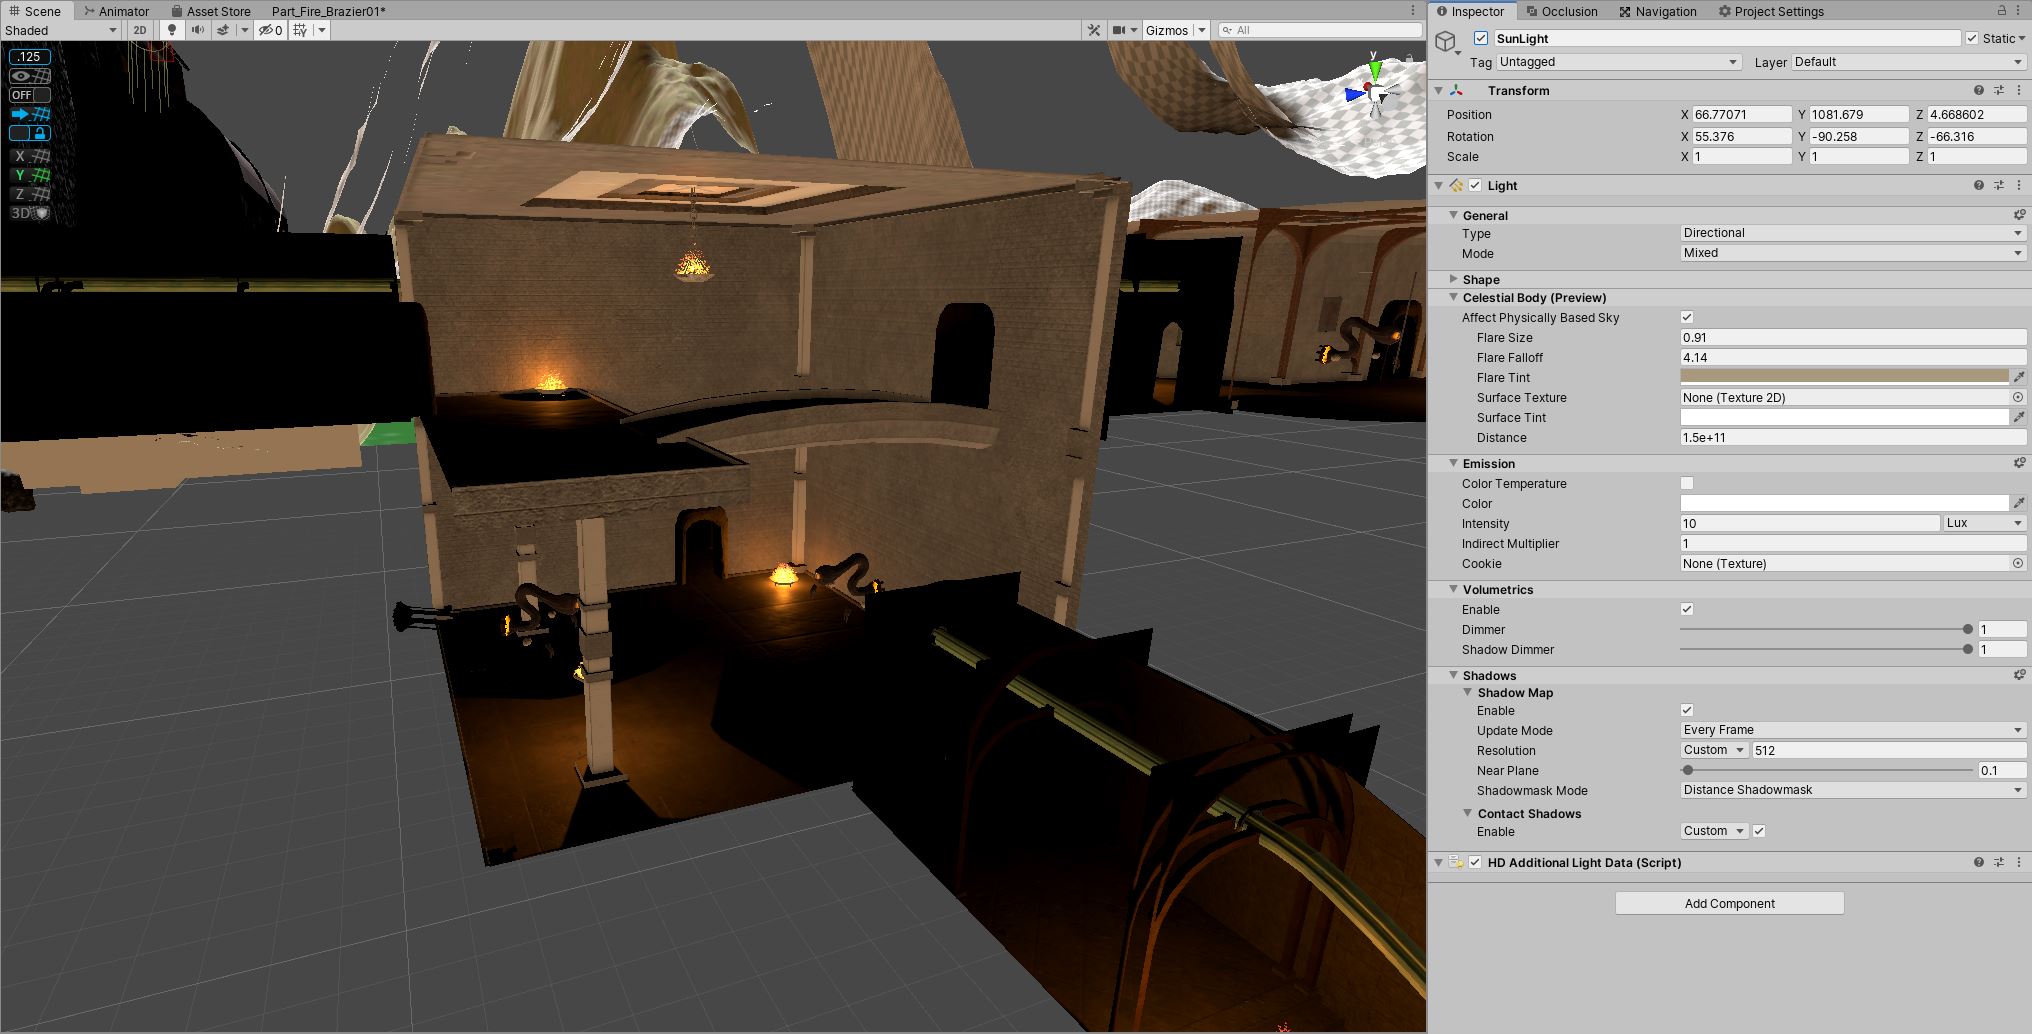
Task: Click the component tools icon in Scene toolbar
Action: (x=1093, y=30)
